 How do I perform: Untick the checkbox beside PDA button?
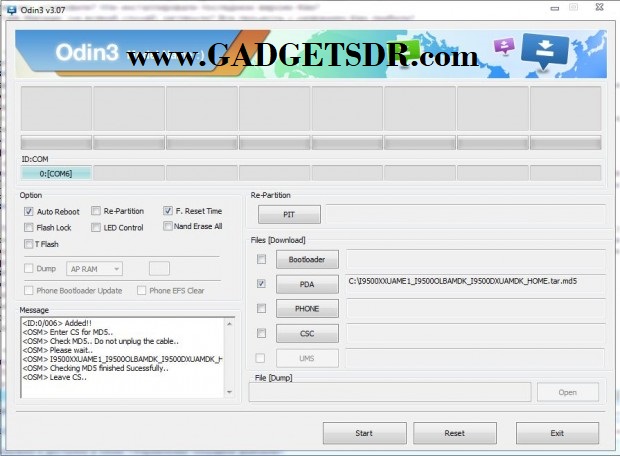click(261, 284)
